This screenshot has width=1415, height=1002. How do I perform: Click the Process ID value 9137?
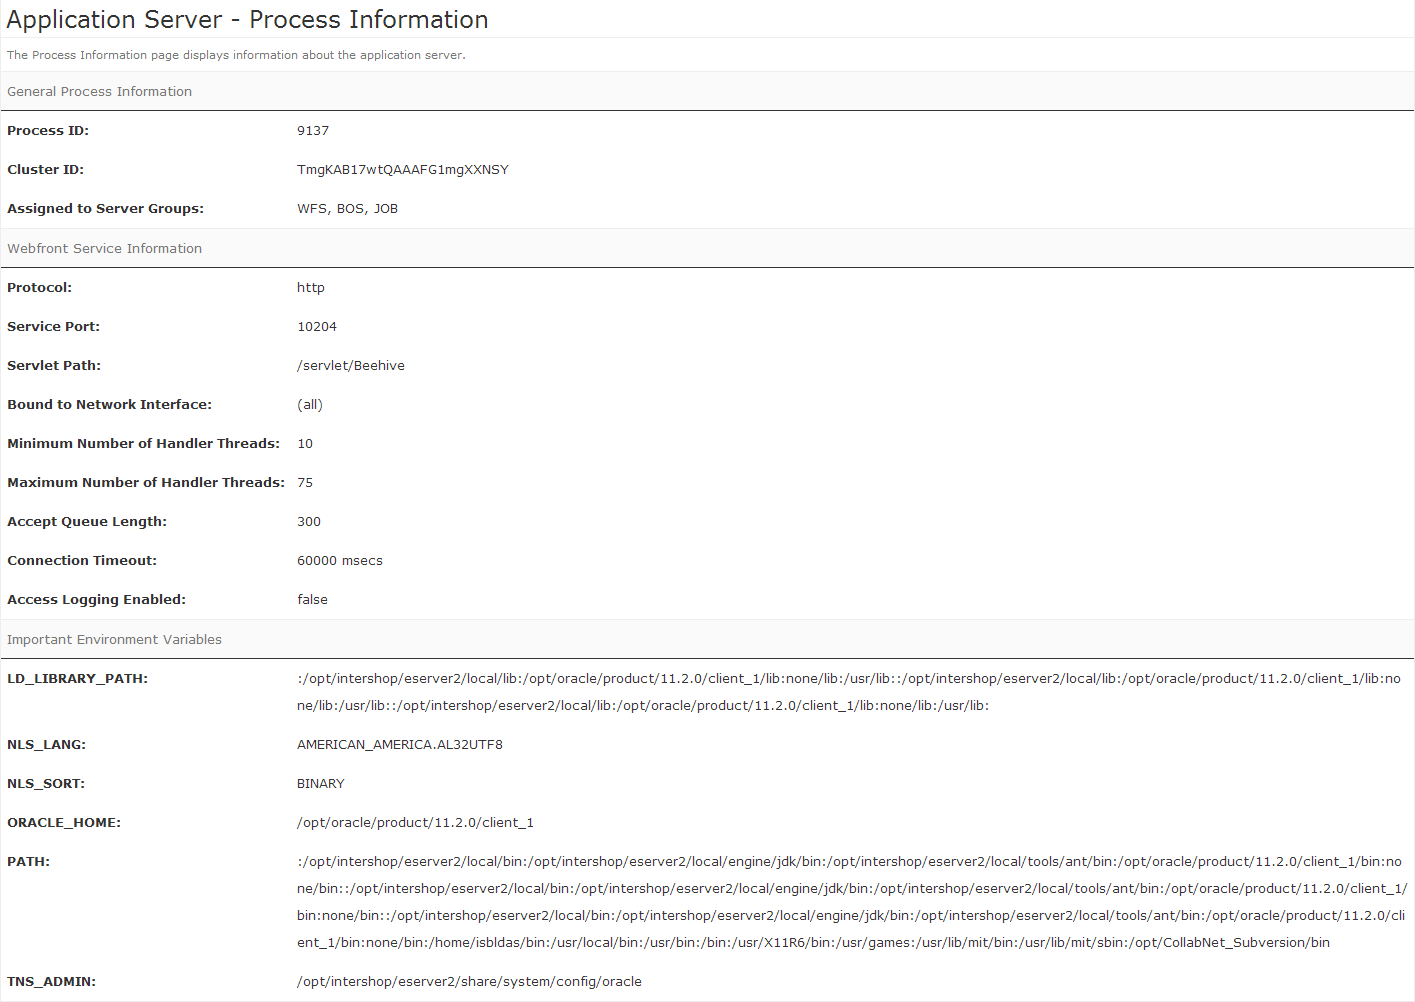[312, 130]
